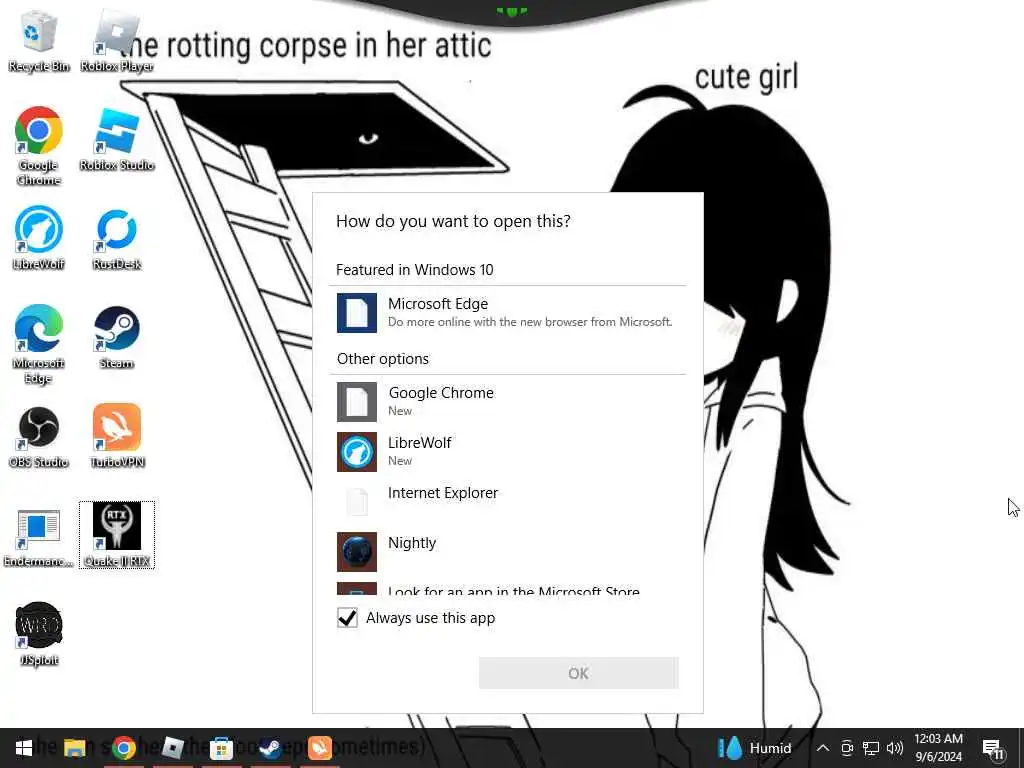The height and width of the screenshot is (768, 1024).
Task: Select the LibreWolf desktop shortcut
Action: click(x=39, y=238)
